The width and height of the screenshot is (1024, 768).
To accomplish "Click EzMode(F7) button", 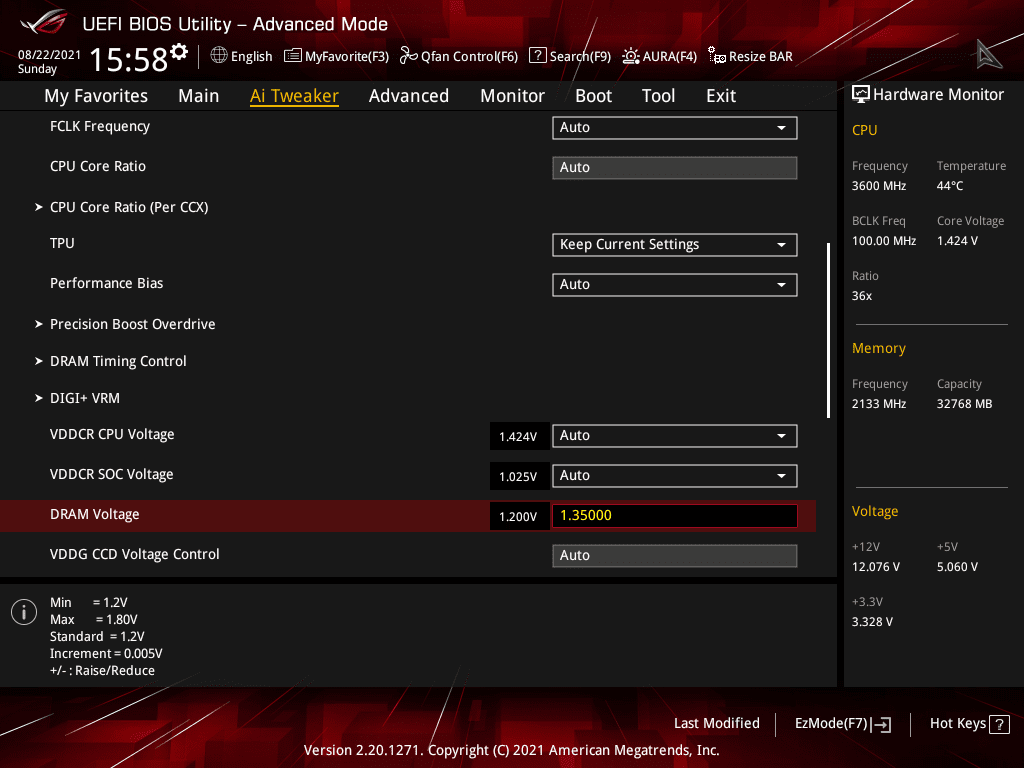I will 842,724.
